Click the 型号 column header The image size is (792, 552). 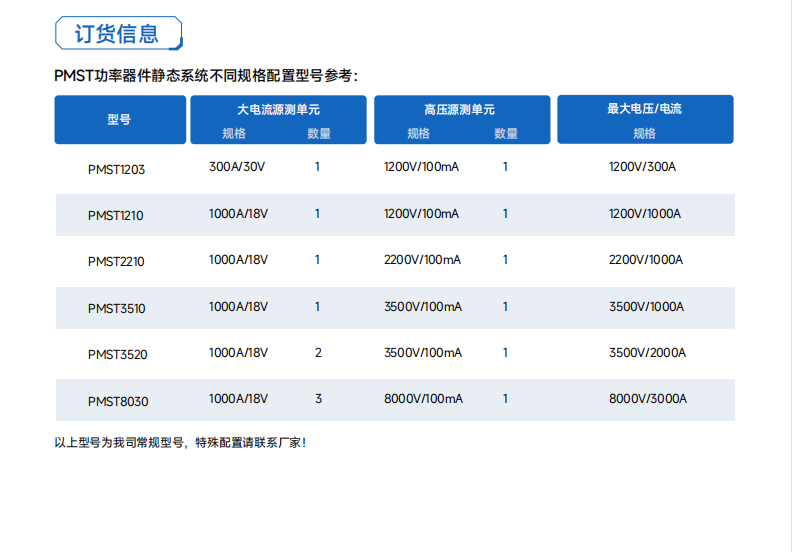pos(120,120)
